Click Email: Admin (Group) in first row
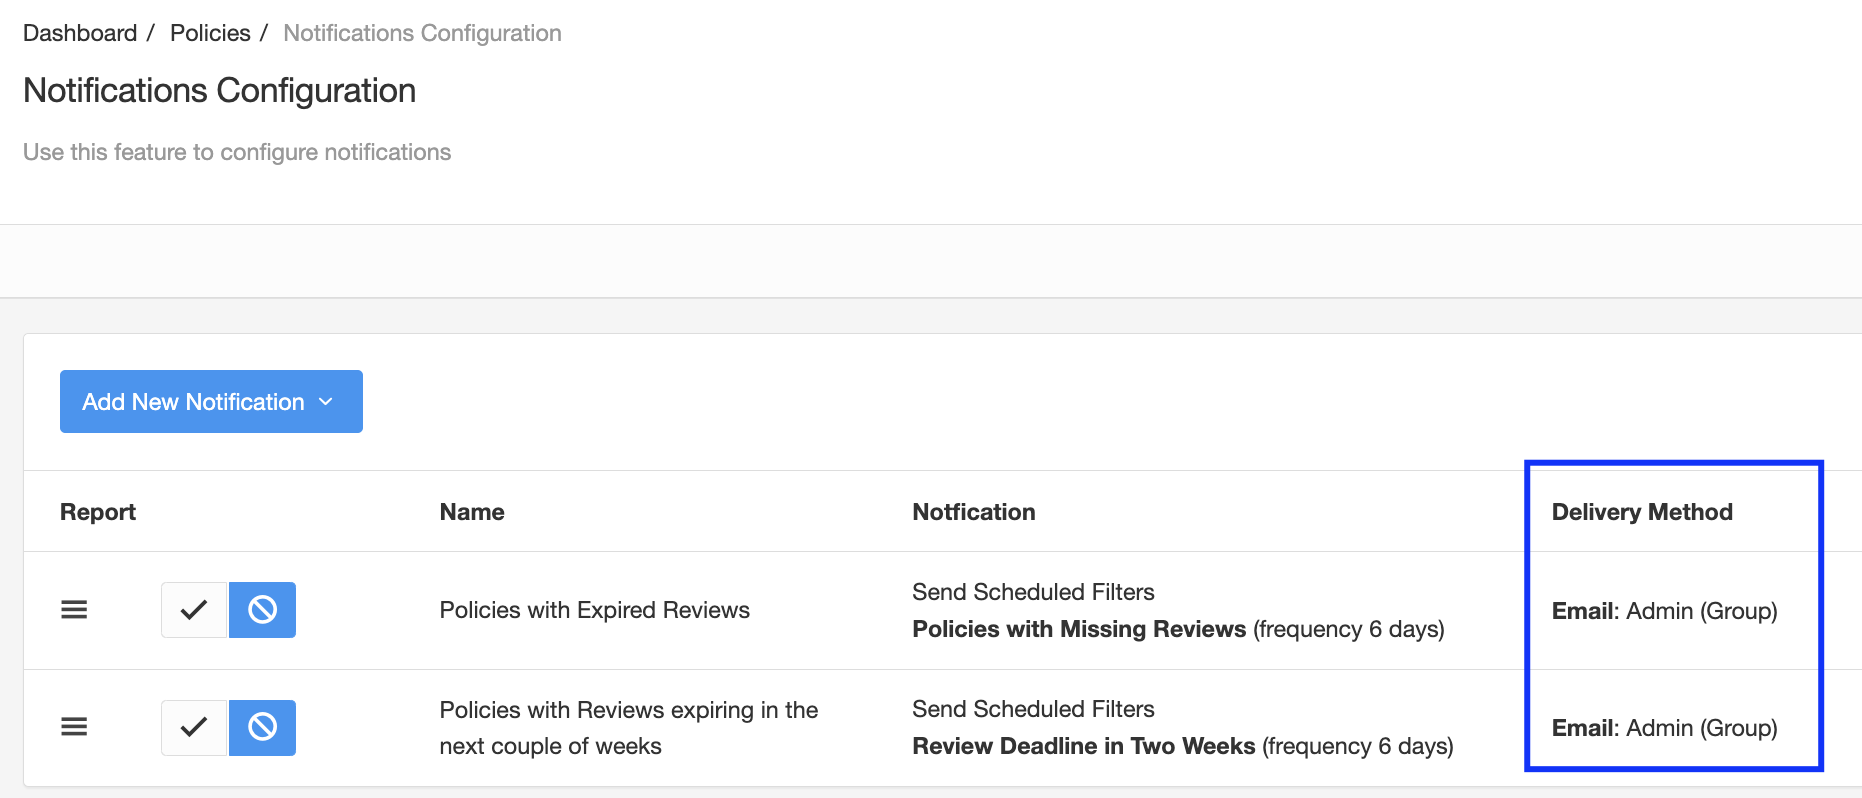 pos(1665,611)
